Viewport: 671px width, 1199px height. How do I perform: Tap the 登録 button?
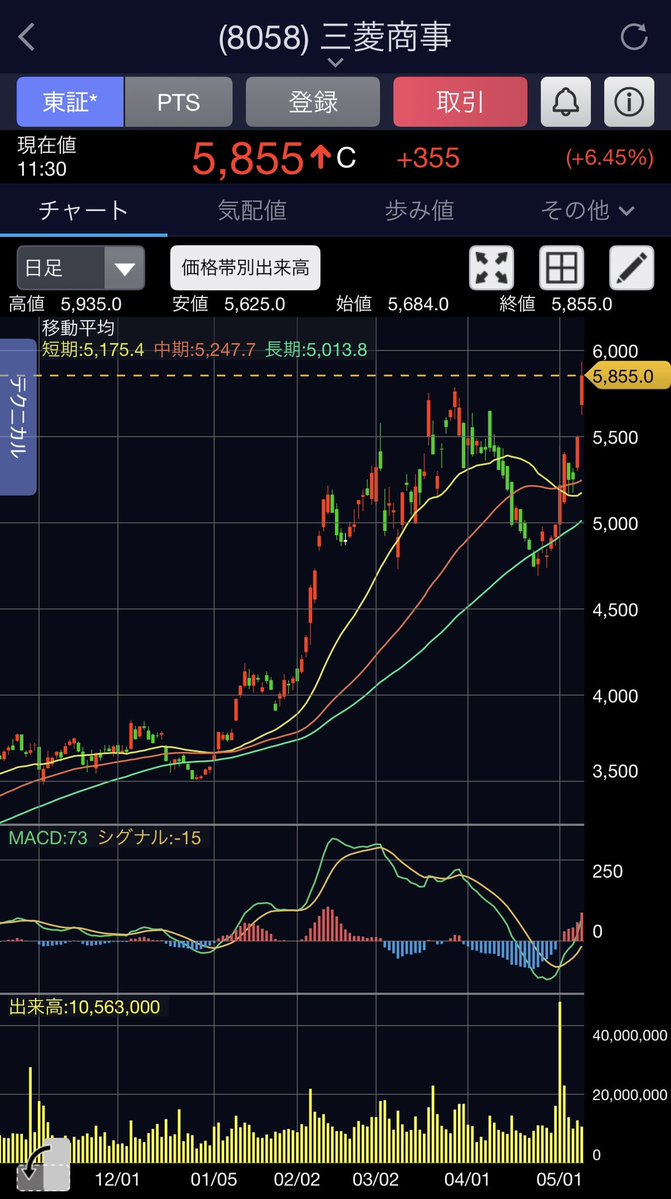(x=313, y=102)
